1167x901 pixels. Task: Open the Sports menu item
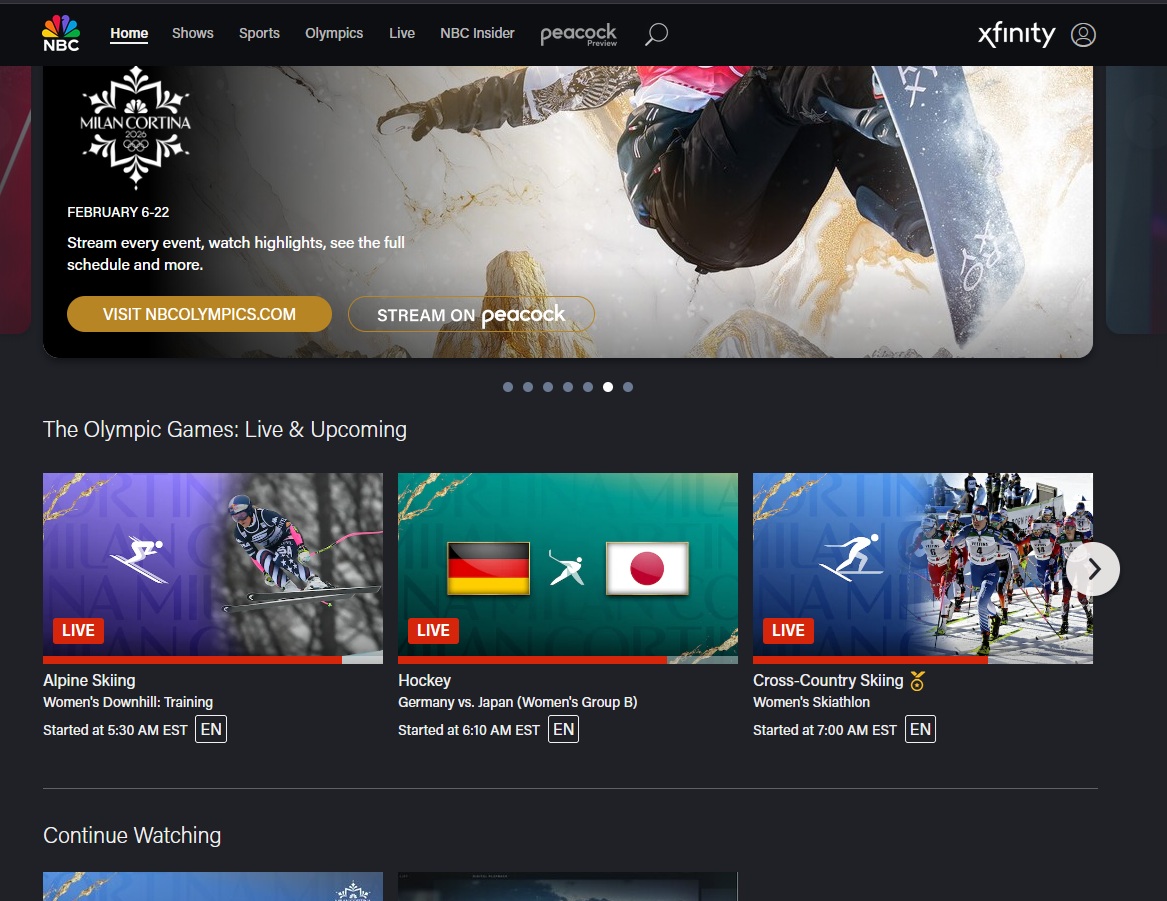259,33
